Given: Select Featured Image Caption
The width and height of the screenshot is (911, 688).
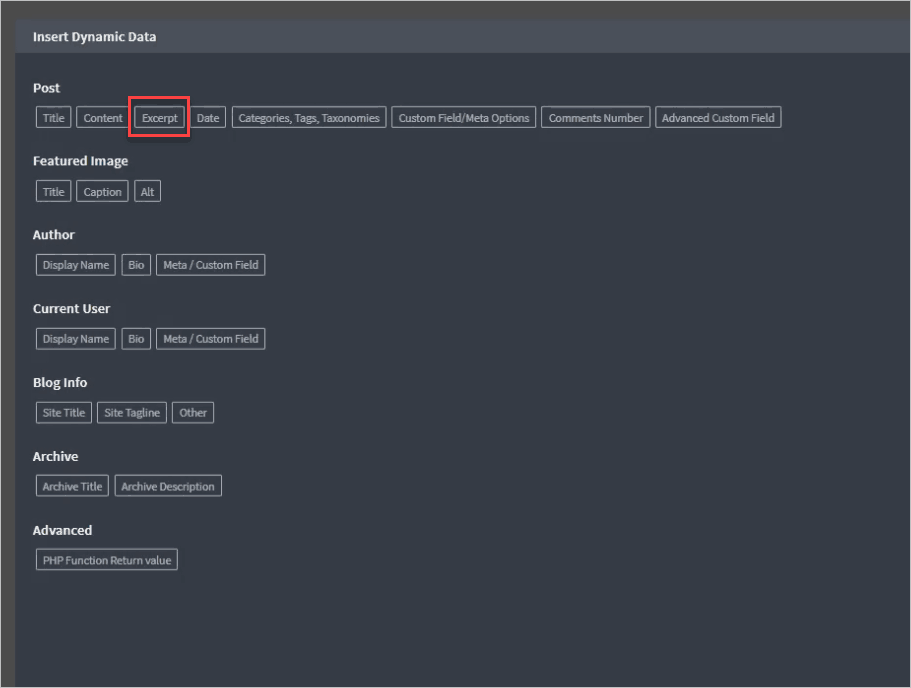Looking at the screenshot, I should click(102, 192).
